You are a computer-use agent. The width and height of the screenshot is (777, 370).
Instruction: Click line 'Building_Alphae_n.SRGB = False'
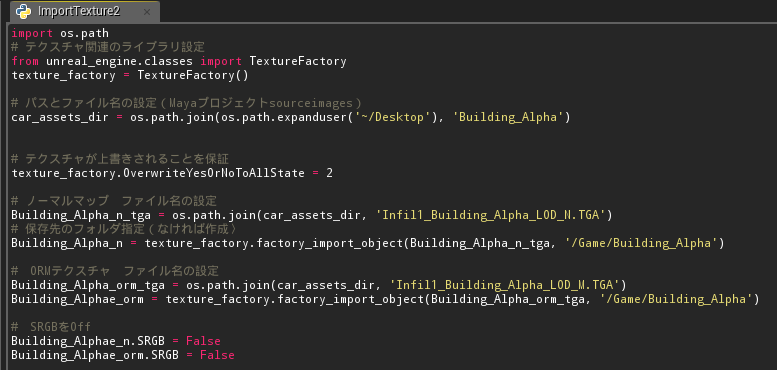[x=116, y=341]
